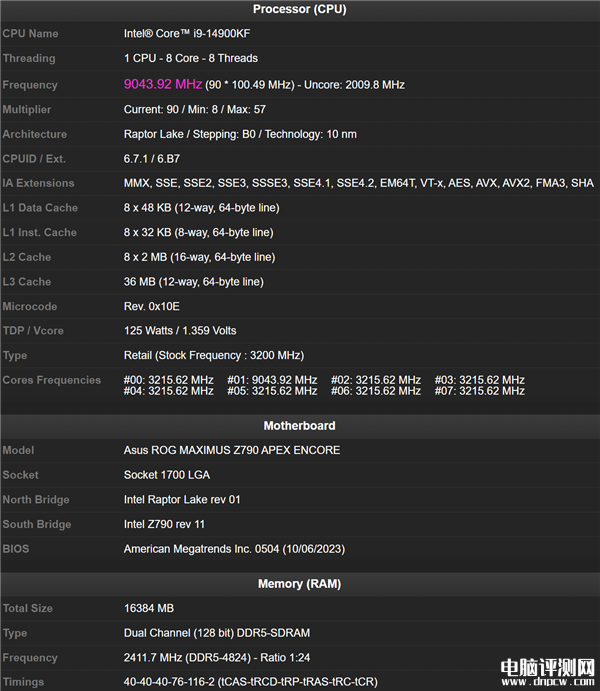This screenshot has height=691, width=600.
Task: Click the IA Extensions row label
Action: coord(38,183)
